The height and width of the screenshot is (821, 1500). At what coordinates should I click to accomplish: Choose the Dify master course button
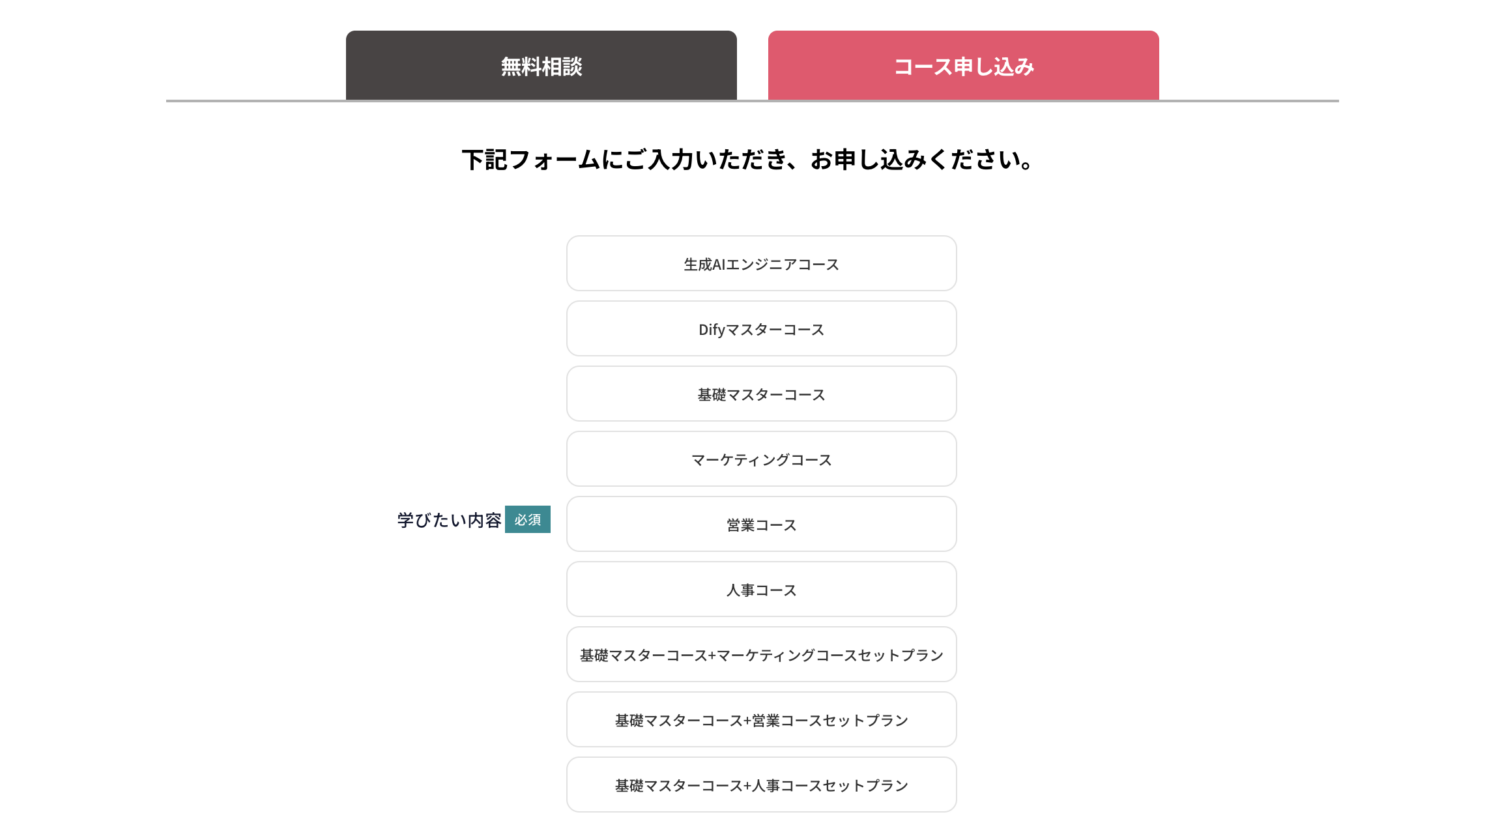pos(761,328)
